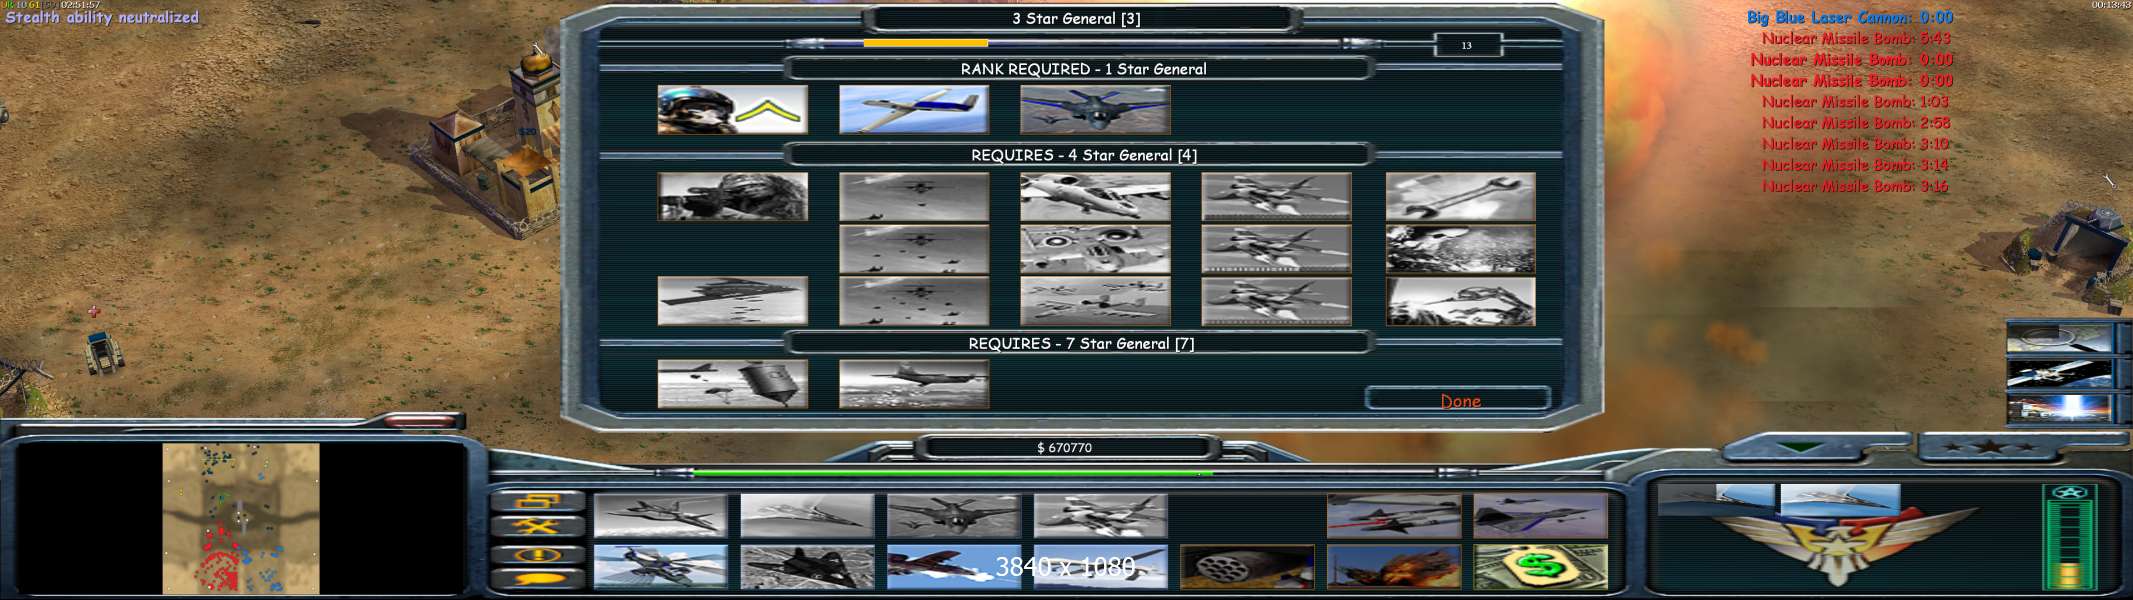
Task: Select the stealth bomber dropping bombs promotion
Action: point(732,301)
